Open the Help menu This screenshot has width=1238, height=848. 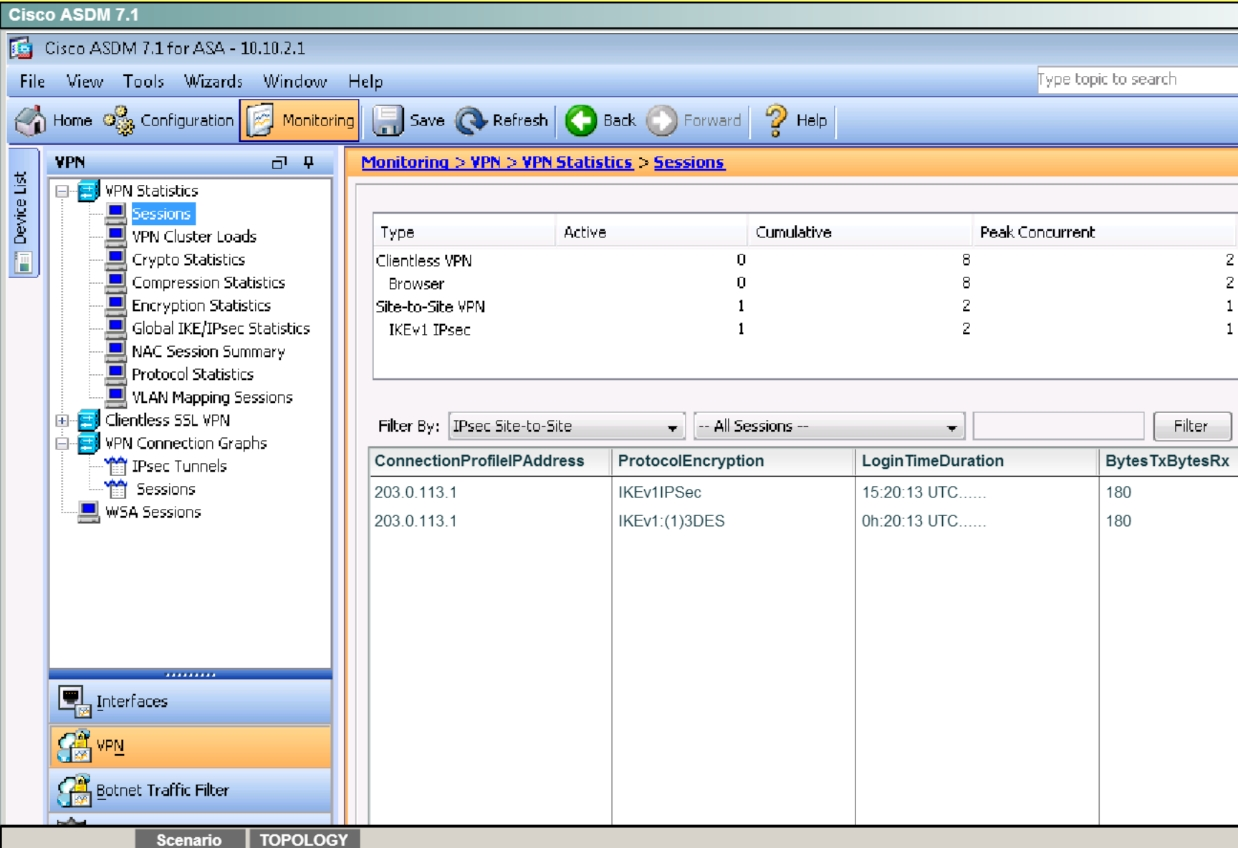pos(366,82)
